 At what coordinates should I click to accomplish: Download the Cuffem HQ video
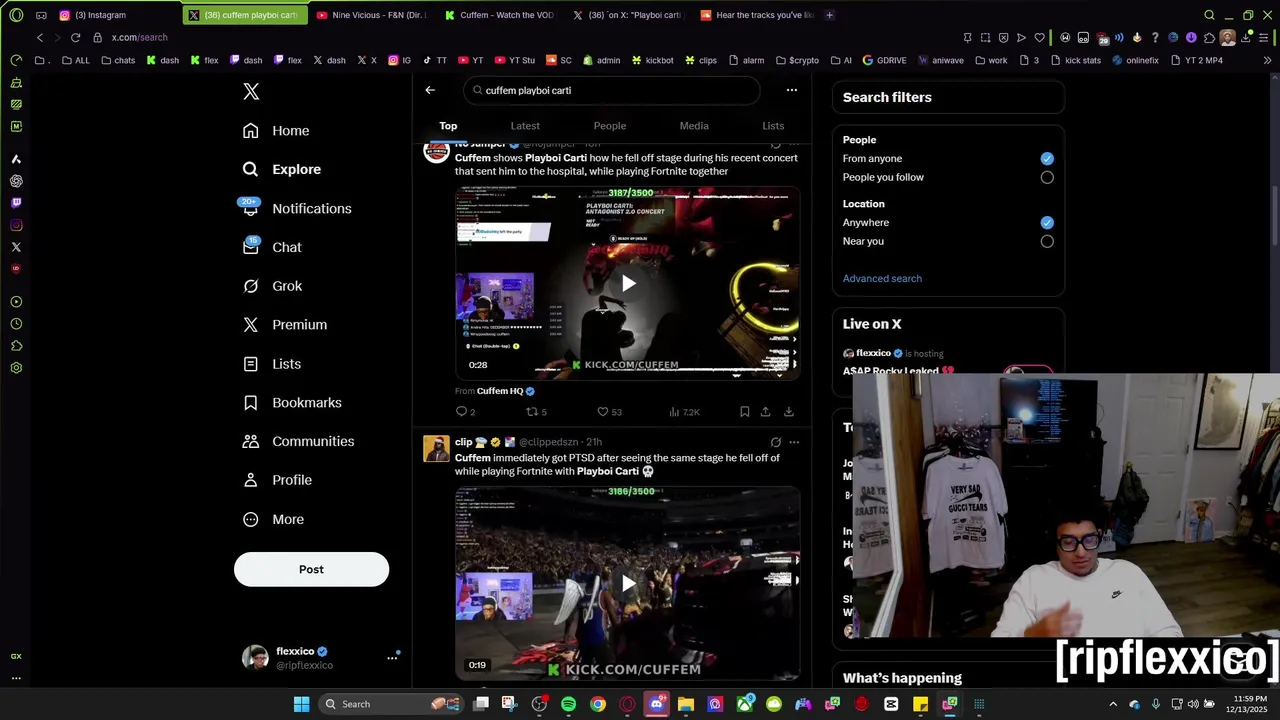pos(789,412)
